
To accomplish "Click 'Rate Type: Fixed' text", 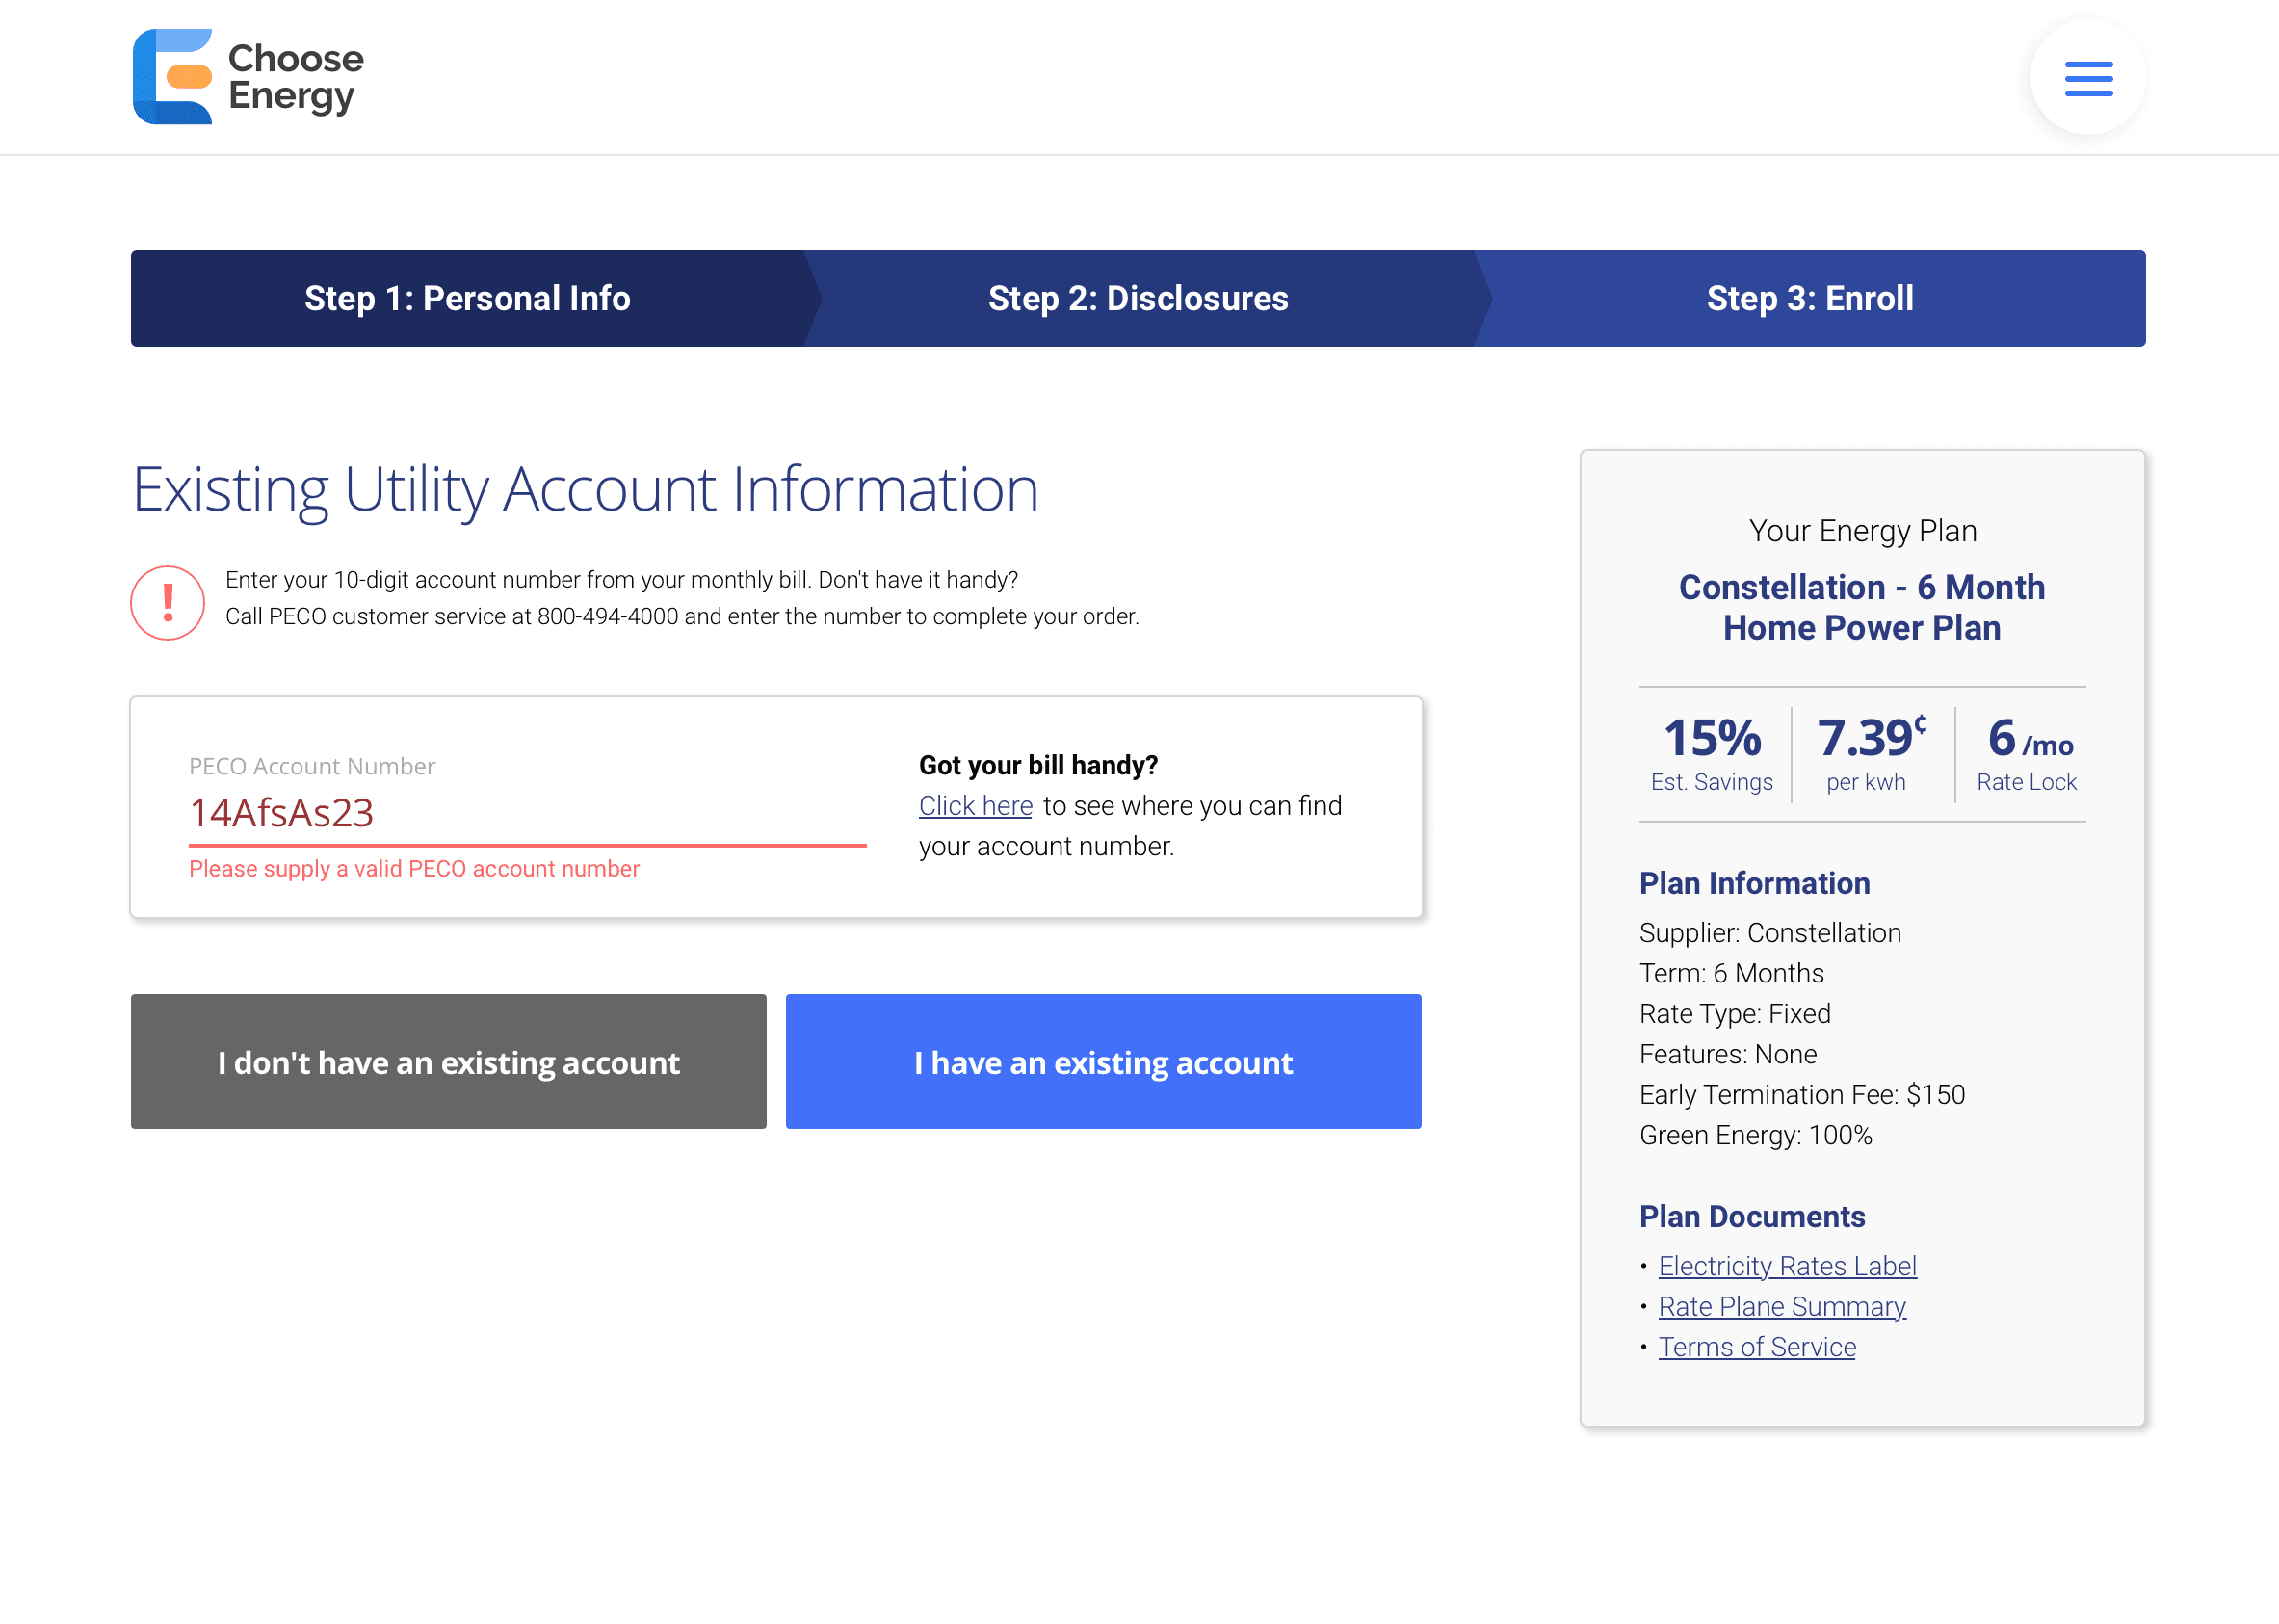I will [1735, 1014].
